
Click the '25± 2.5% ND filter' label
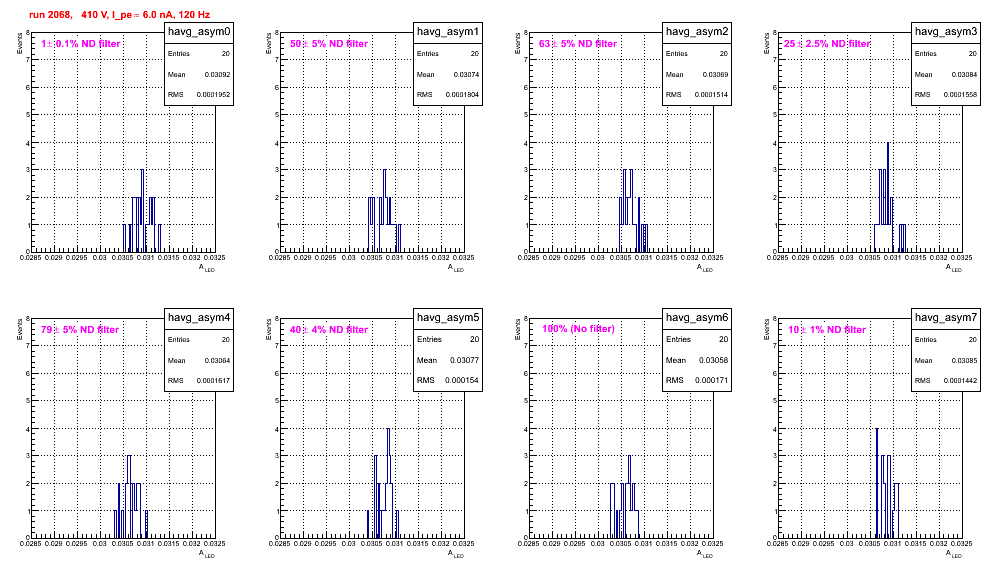point(826,44)
